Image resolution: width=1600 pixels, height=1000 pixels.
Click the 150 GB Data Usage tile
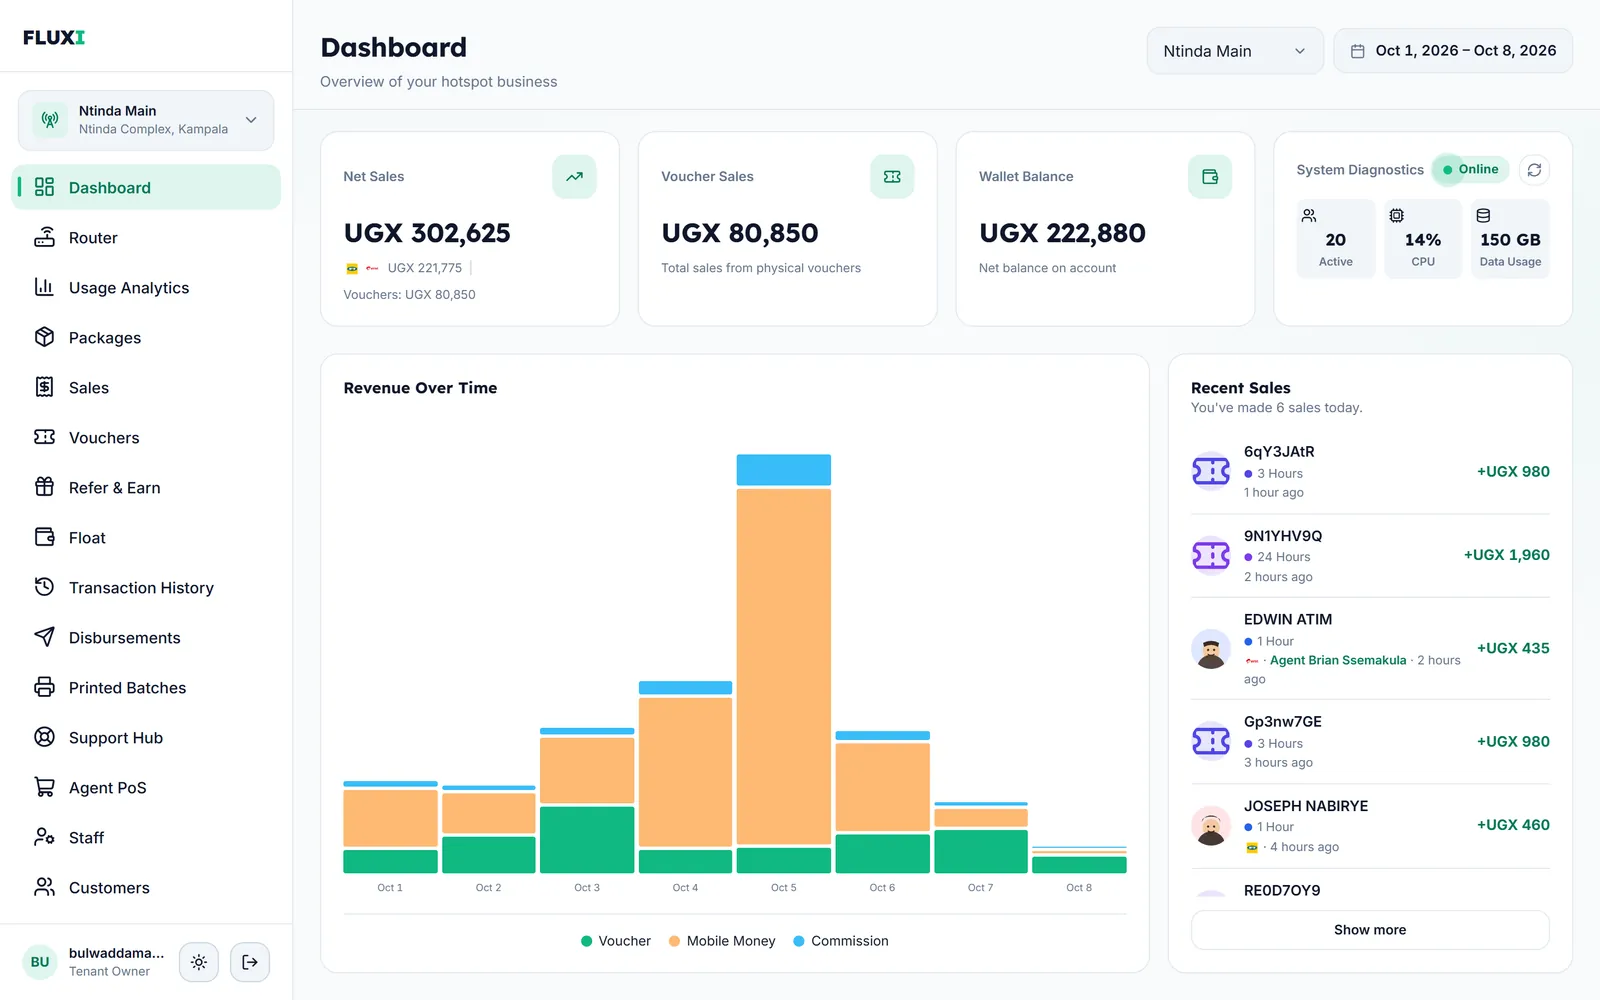point(1510,239)
